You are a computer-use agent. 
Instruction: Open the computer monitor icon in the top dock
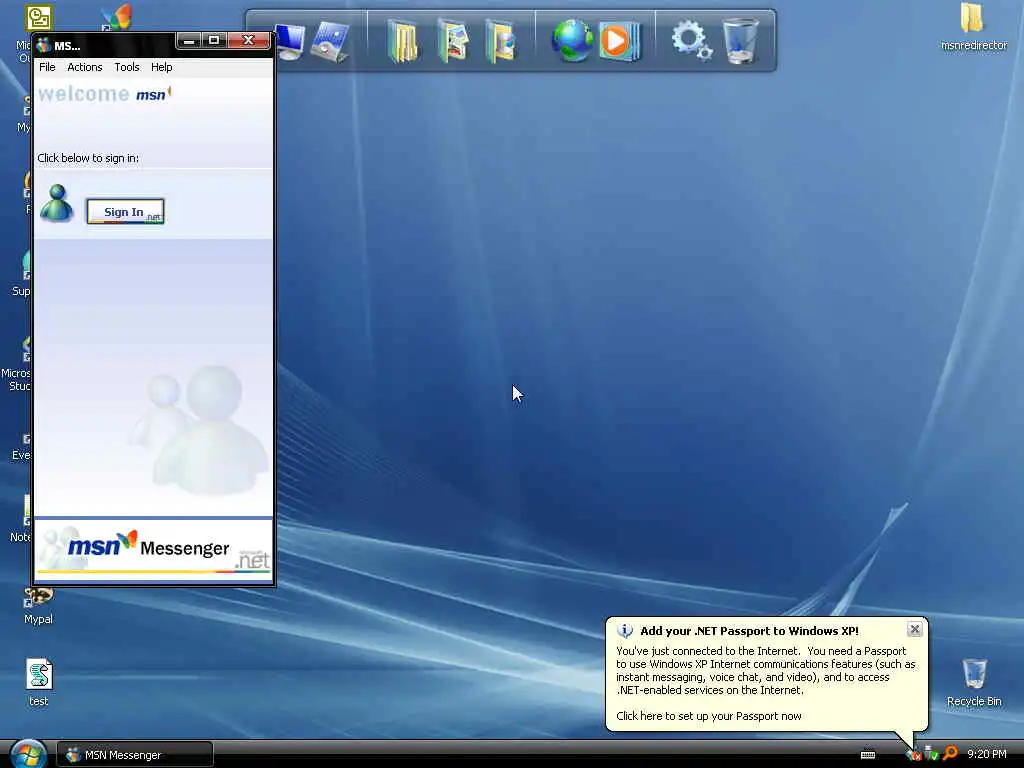(x=290, y=41)
